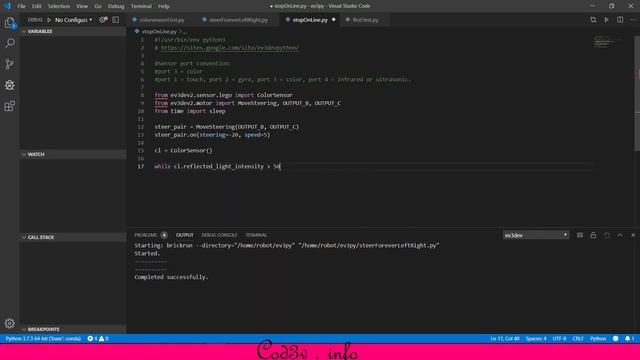Open the Explorer view in activity bar
Viewport: 640px width, 360px height.
click(9, 22)
